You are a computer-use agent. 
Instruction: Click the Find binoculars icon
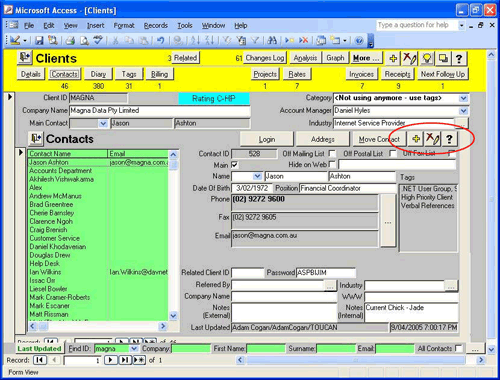click(x=272, y=41)
